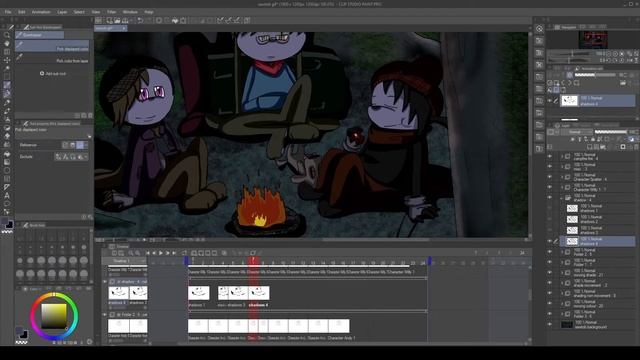Collapse the shadow : 4 folder
This screenshot has width=640, height=360.
coord(562,198)
